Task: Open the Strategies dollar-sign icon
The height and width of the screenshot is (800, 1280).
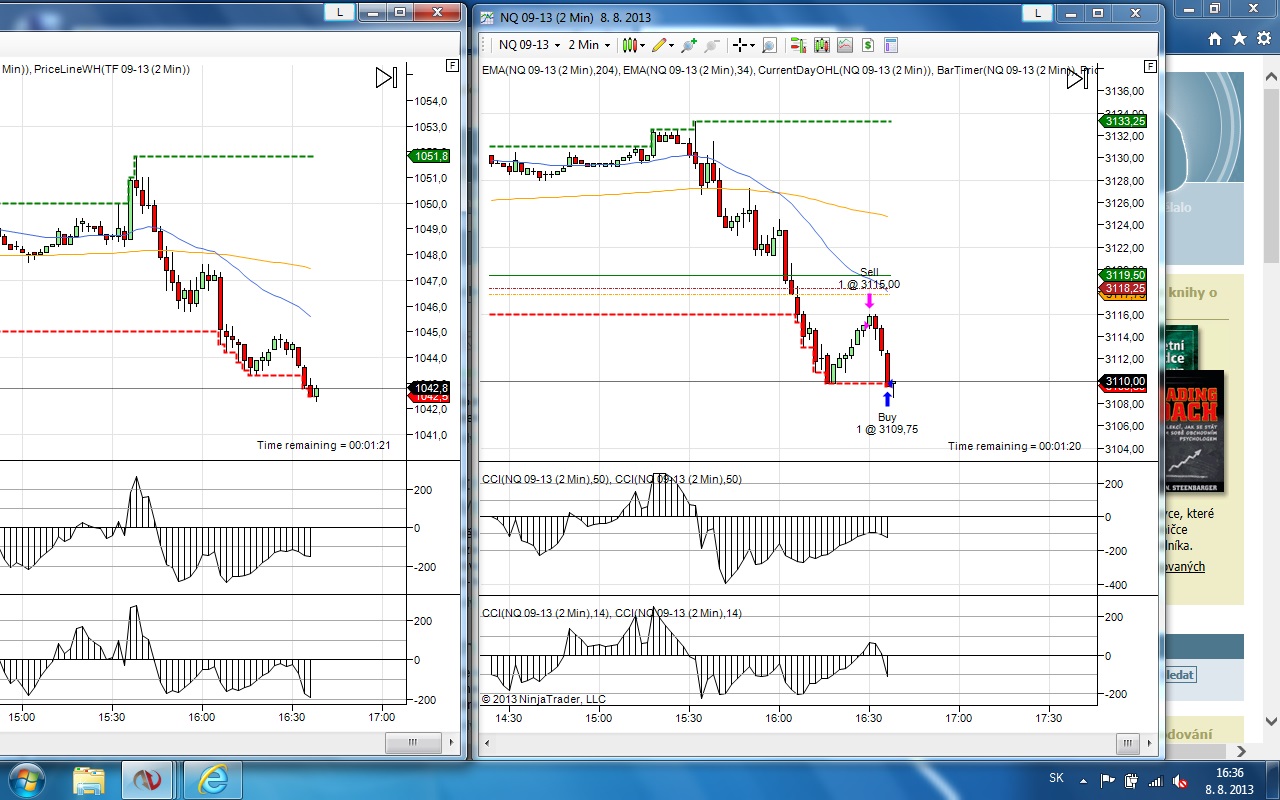Action: pyautogui.click(x=867, y=45)
